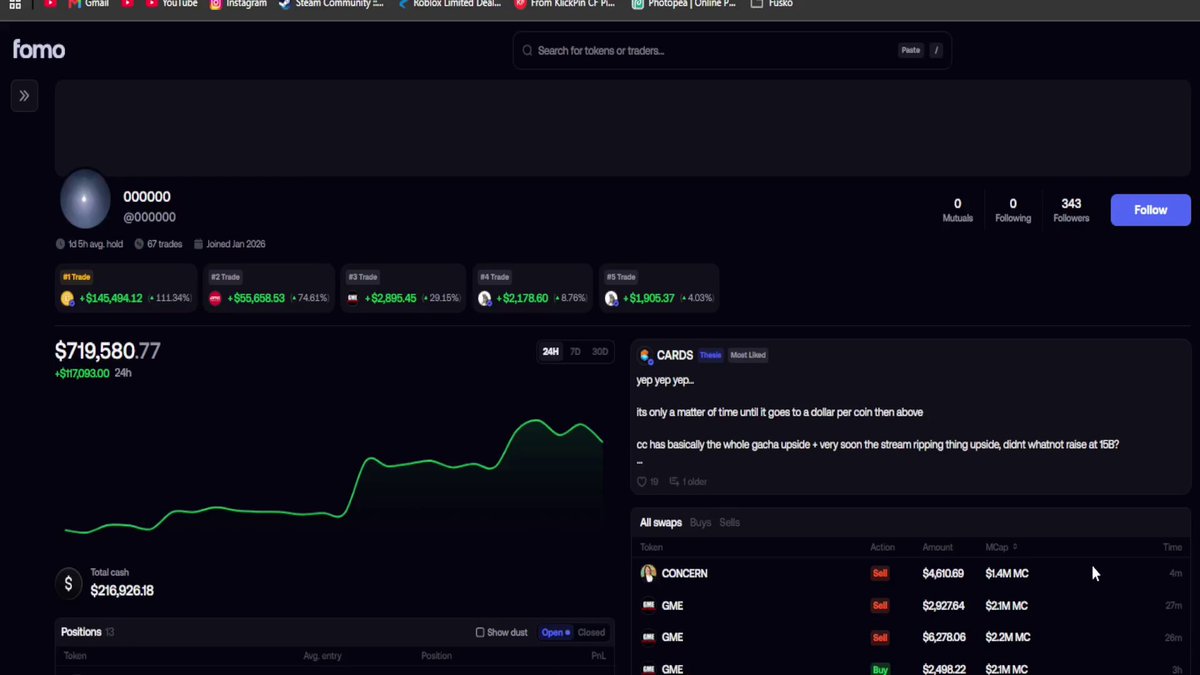Click the red token icon on #2 Trade

pos(215,298)
